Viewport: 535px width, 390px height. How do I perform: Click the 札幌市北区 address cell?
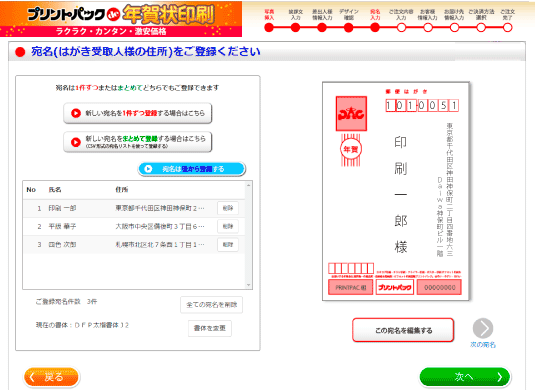[x=160, y=244]
